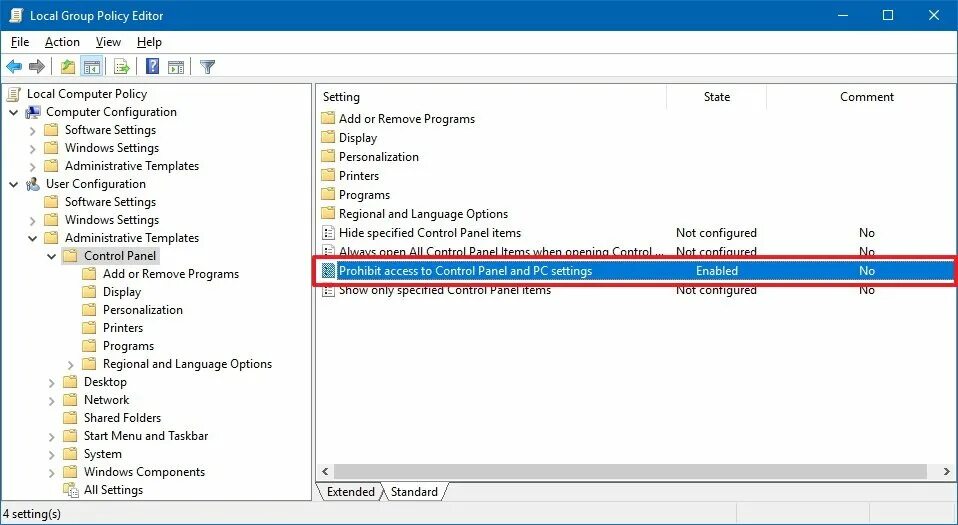Select 'Always open All Control Panel Items' setting
958x525 pixels.
(x=501, y=252)
